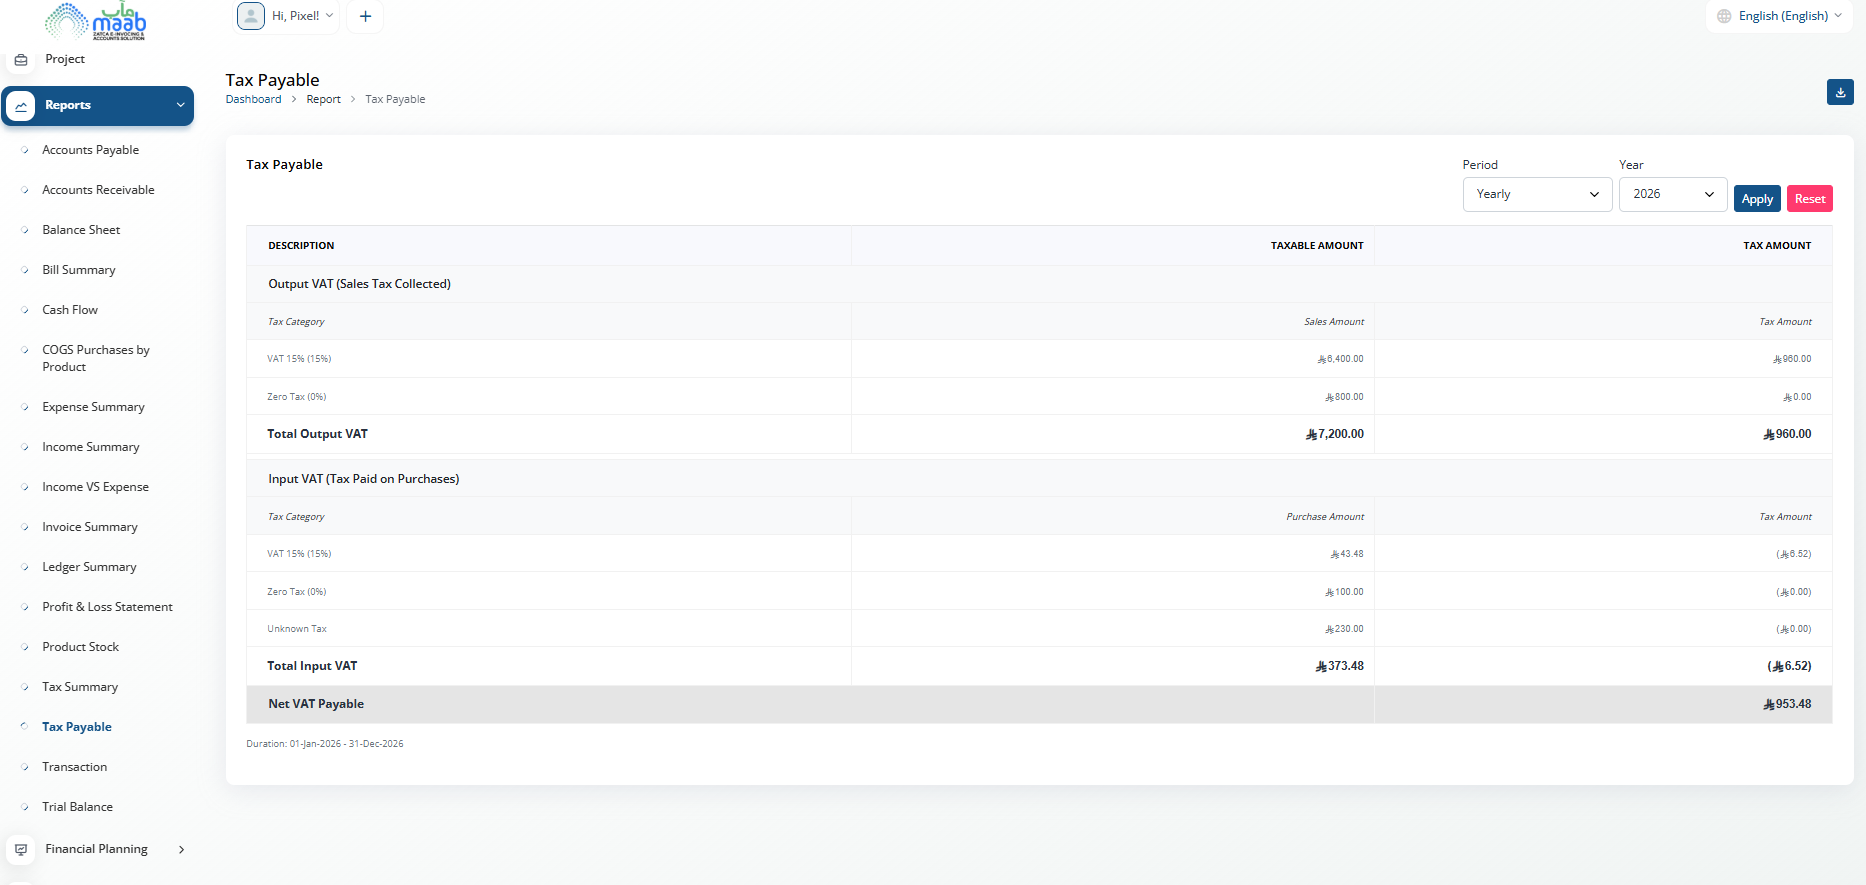The image size is (1866, 885).
Task: Open the Balance Sheet report
Action: (81, 230)
